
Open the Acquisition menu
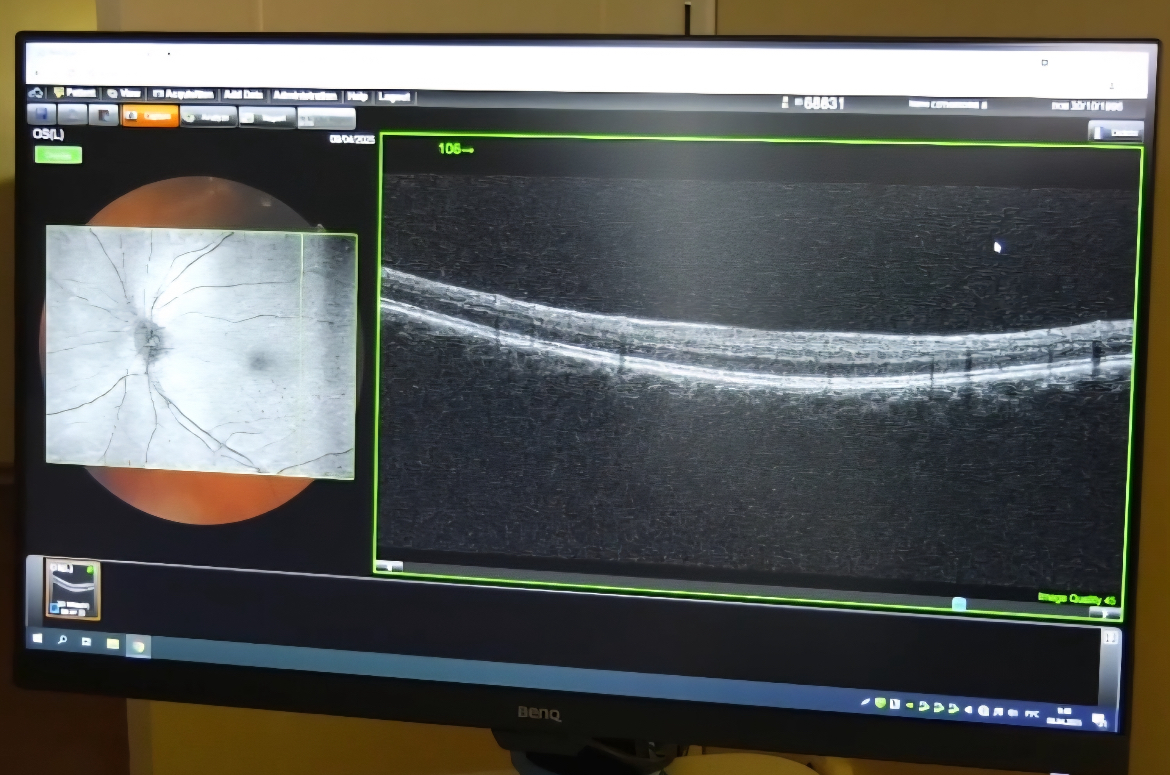183,94
